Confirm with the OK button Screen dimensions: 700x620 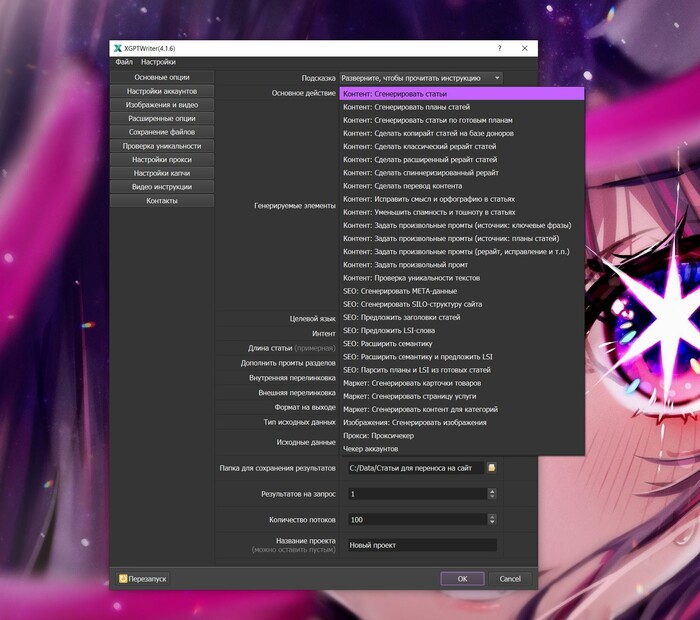click(x=462, y=578)
